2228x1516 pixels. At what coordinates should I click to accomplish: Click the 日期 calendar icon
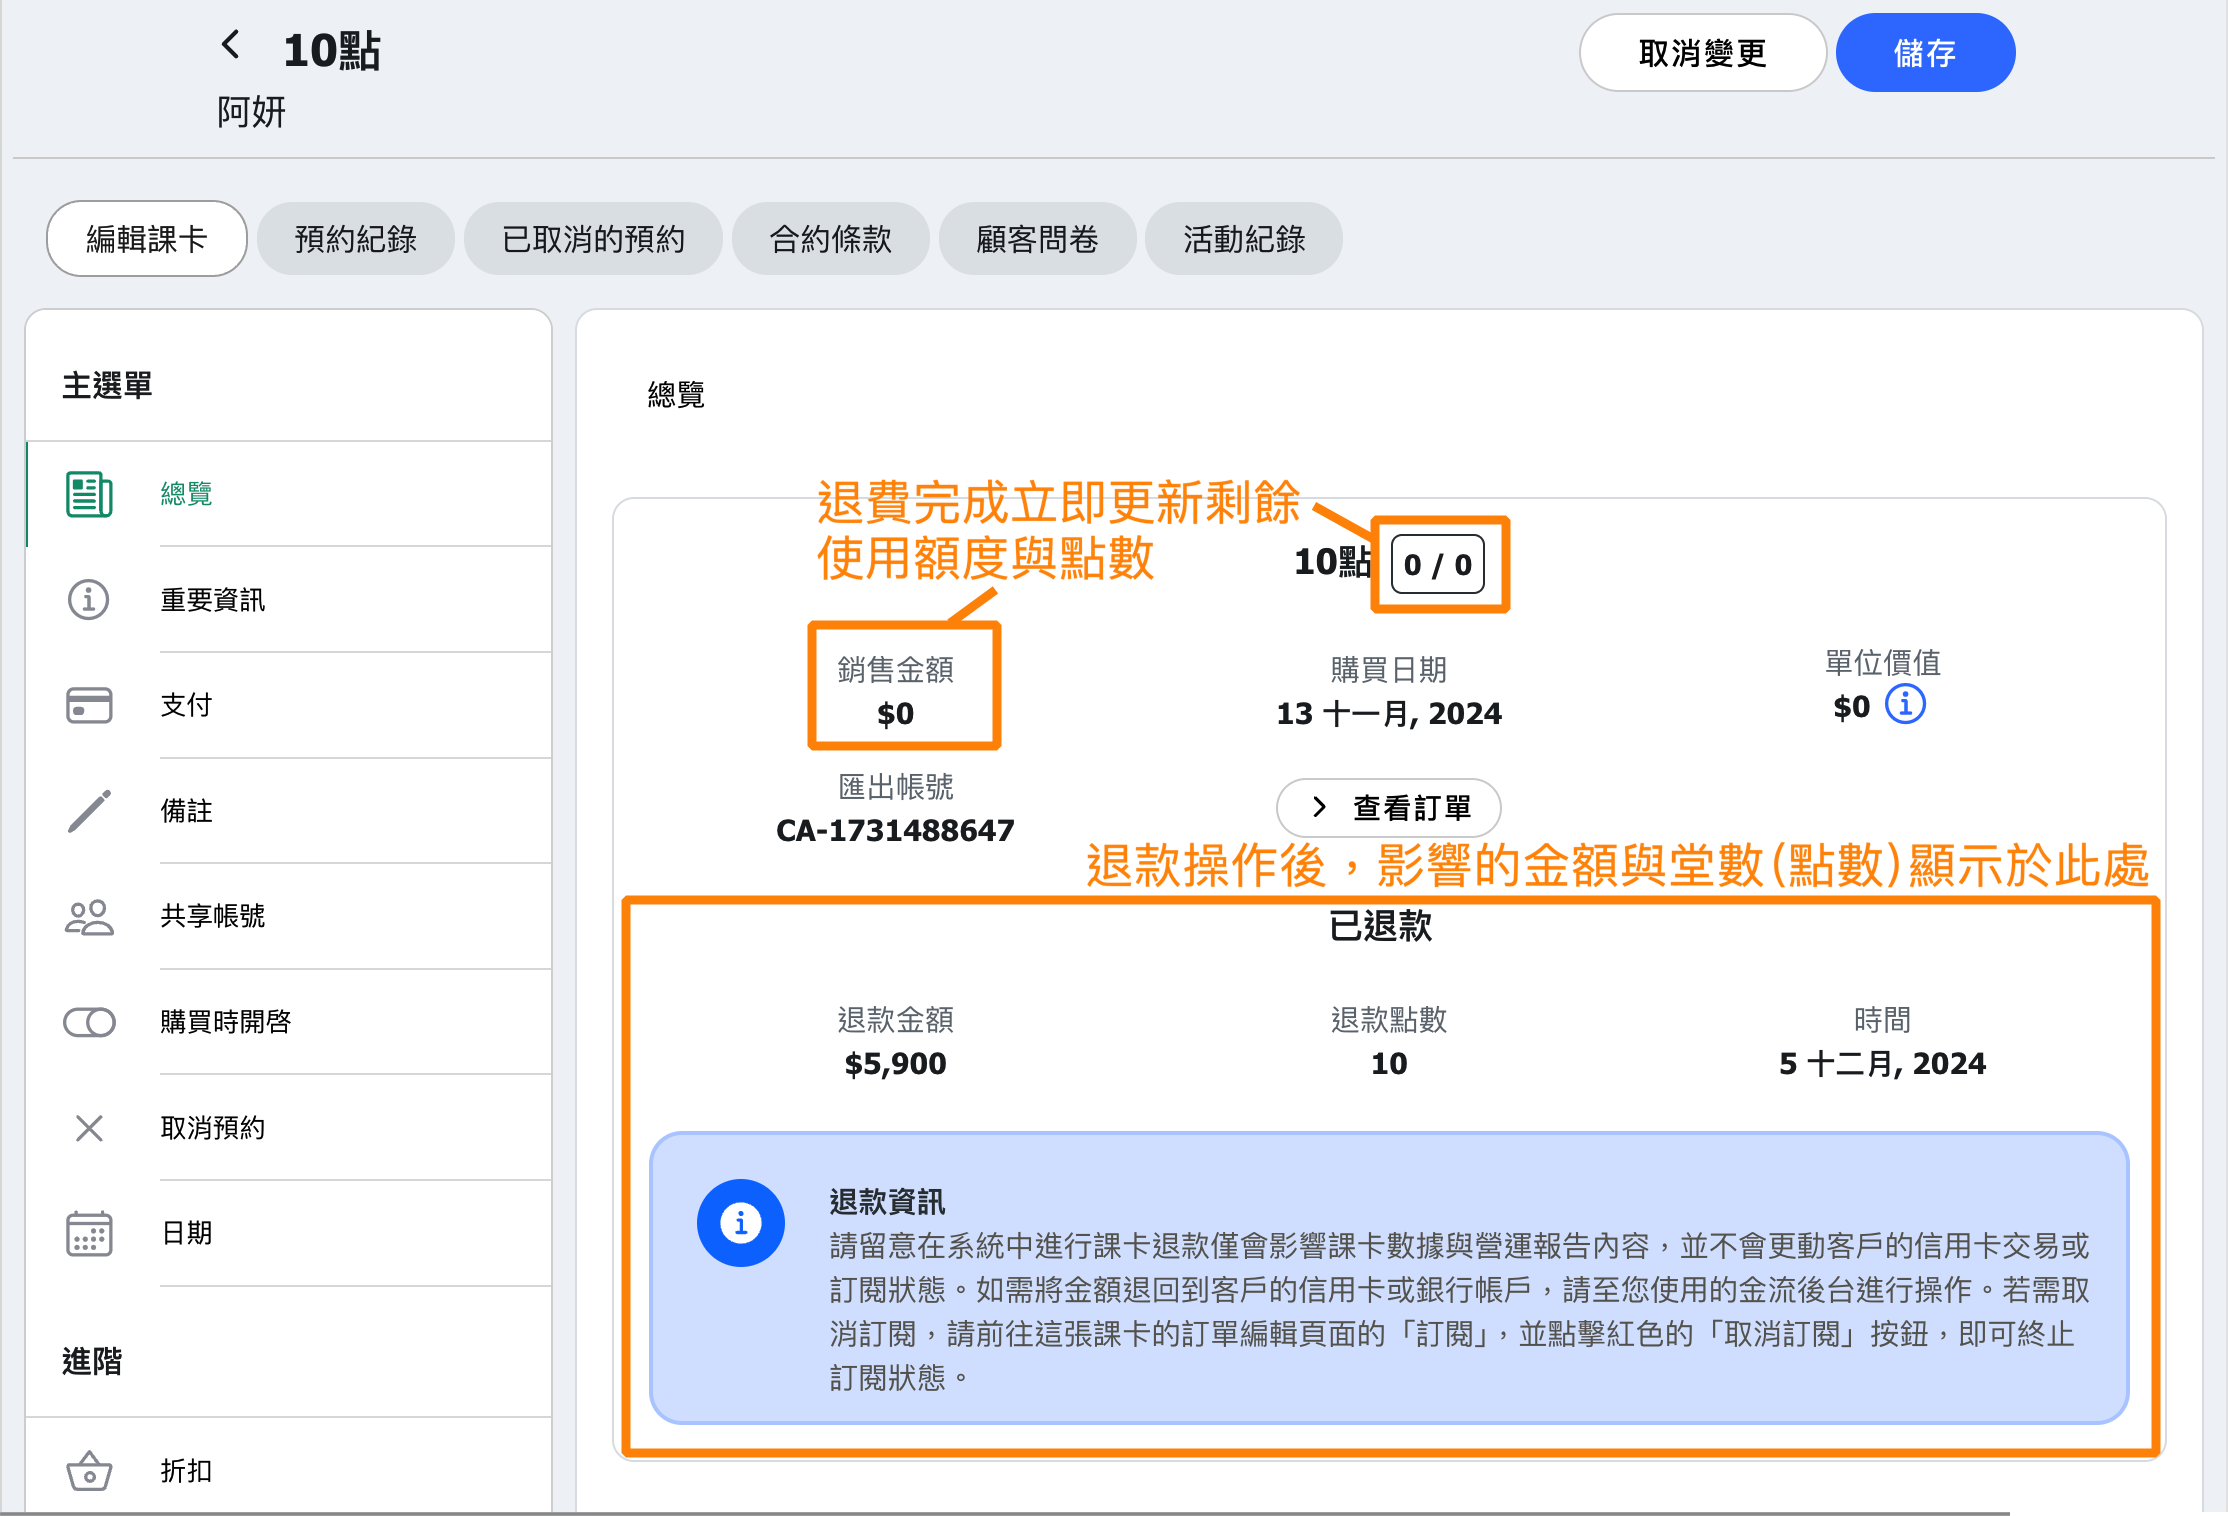[x=89, y=1234]
